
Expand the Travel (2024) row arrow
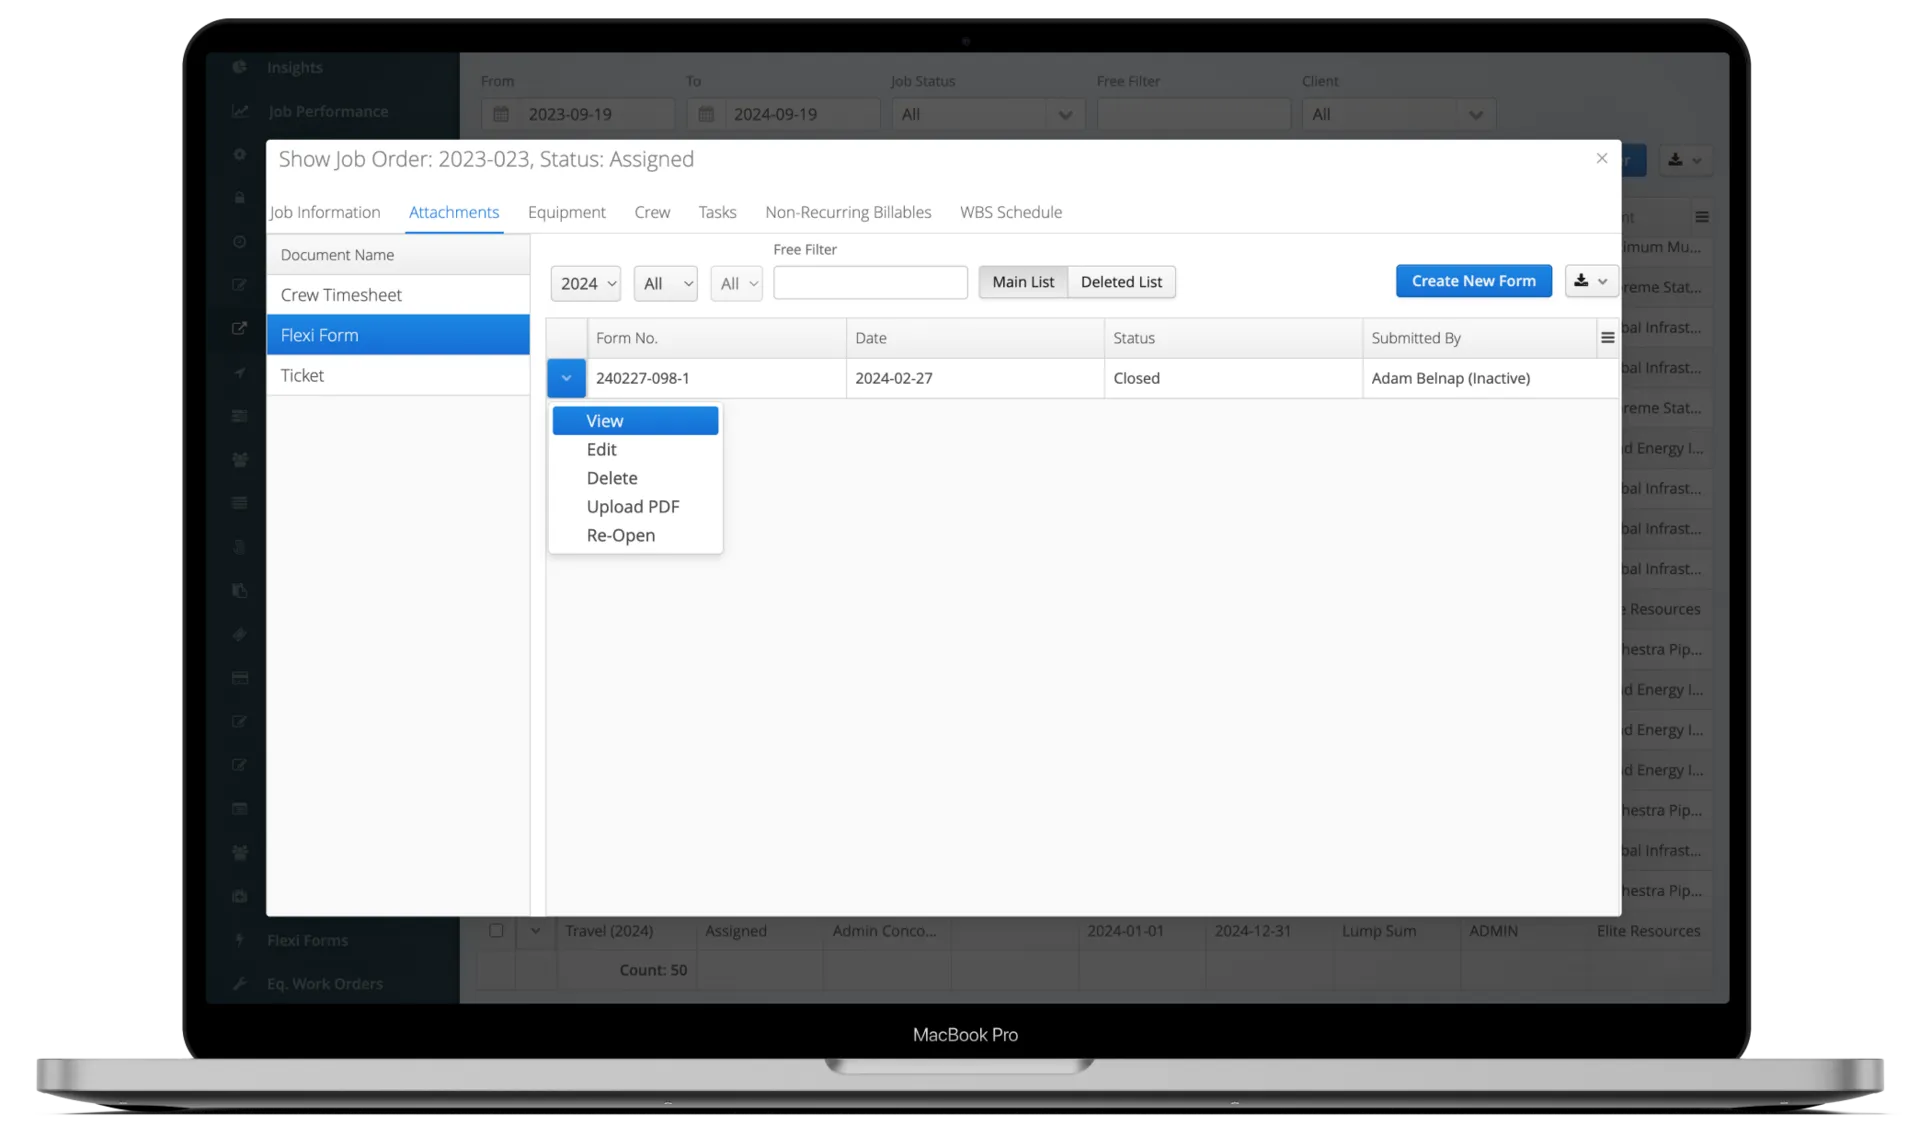pyautogui.click(x=536, y=931)
